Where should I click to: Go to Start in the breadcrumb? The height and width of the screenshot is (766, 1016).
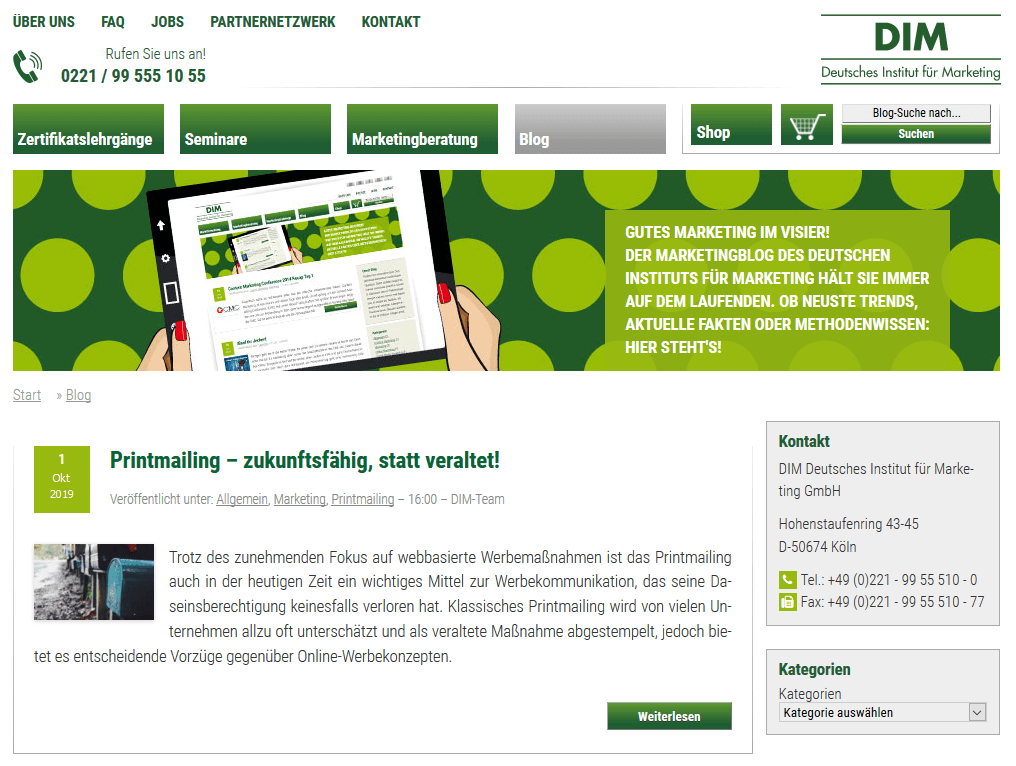coord(27,395)
